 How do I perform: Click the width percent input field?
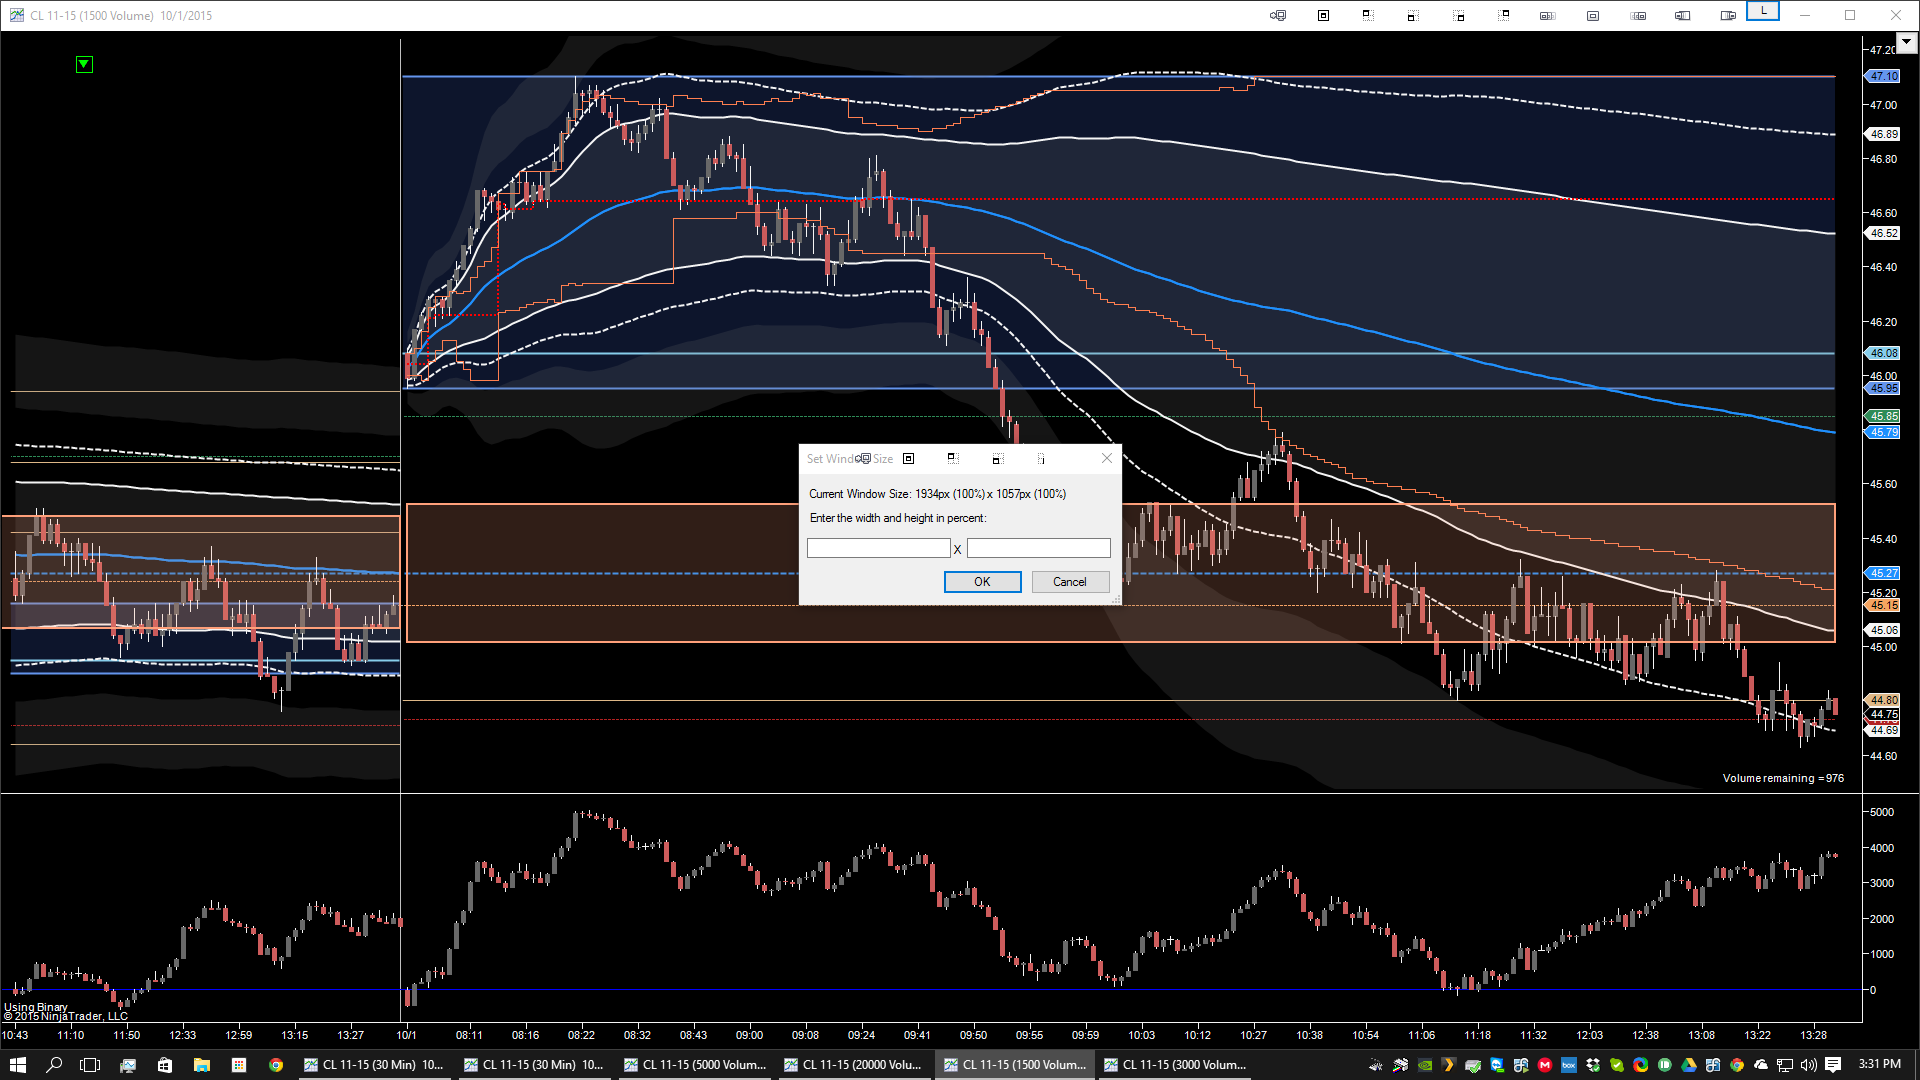click(x=878, y=548)
